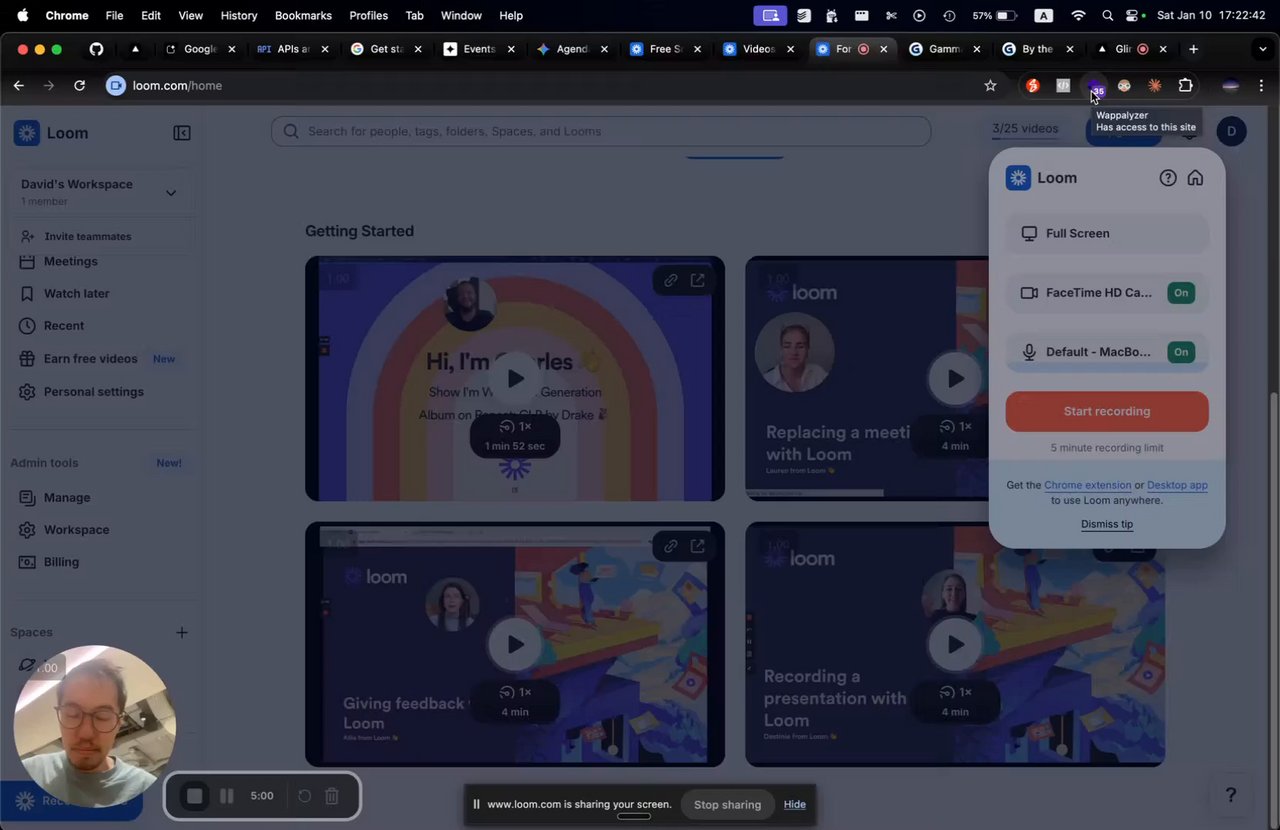Click the code brackets extension icon
Viewport: 1280px width, 830px height.
pyautogui.click(x=1063, y=86)
